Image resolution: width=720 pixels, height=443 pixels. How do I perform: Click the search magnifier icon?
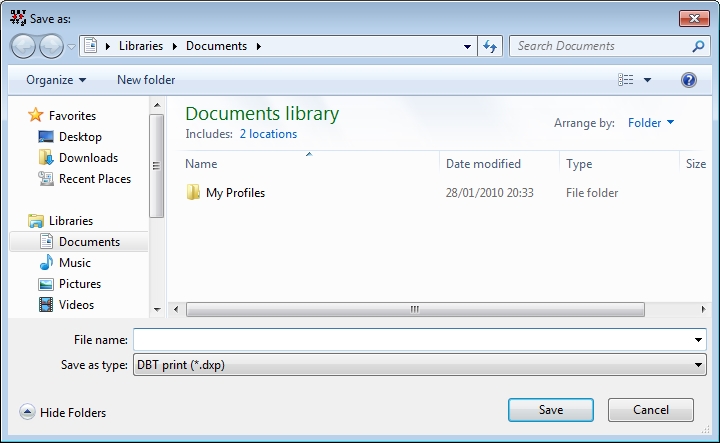tap(698, 46)
